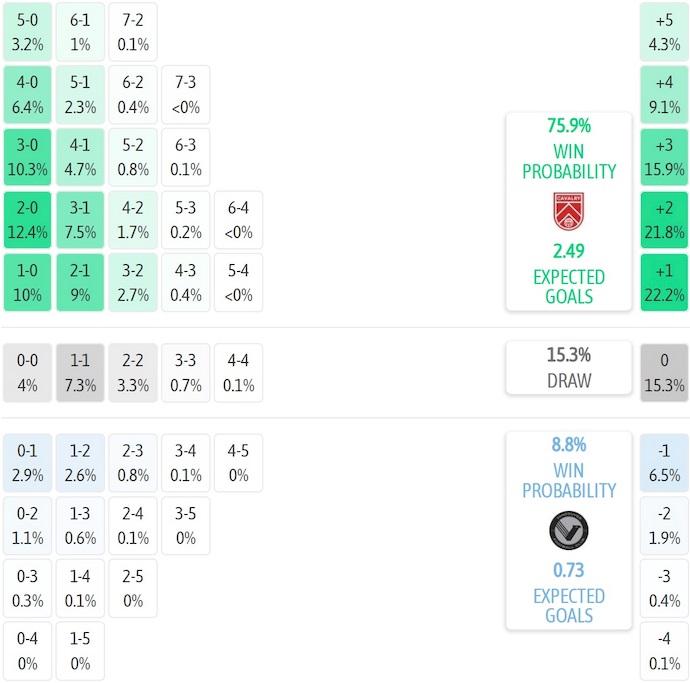Choose the 2-1 score probability cell
The width and height of the screenshot is (690, 683).
click(80, 283)
